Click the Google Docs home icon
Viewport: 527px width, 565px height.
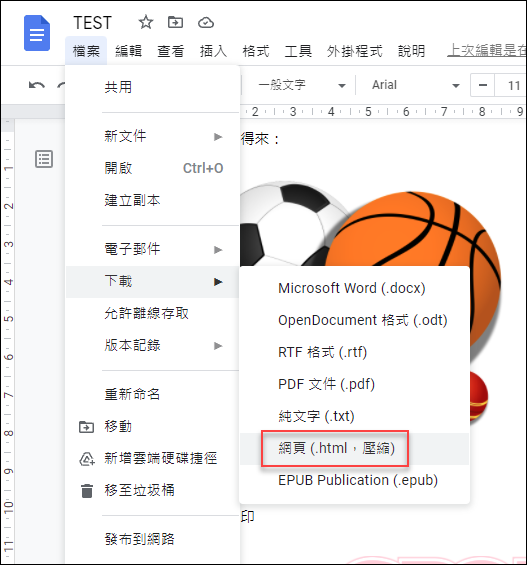click(37, 33)
